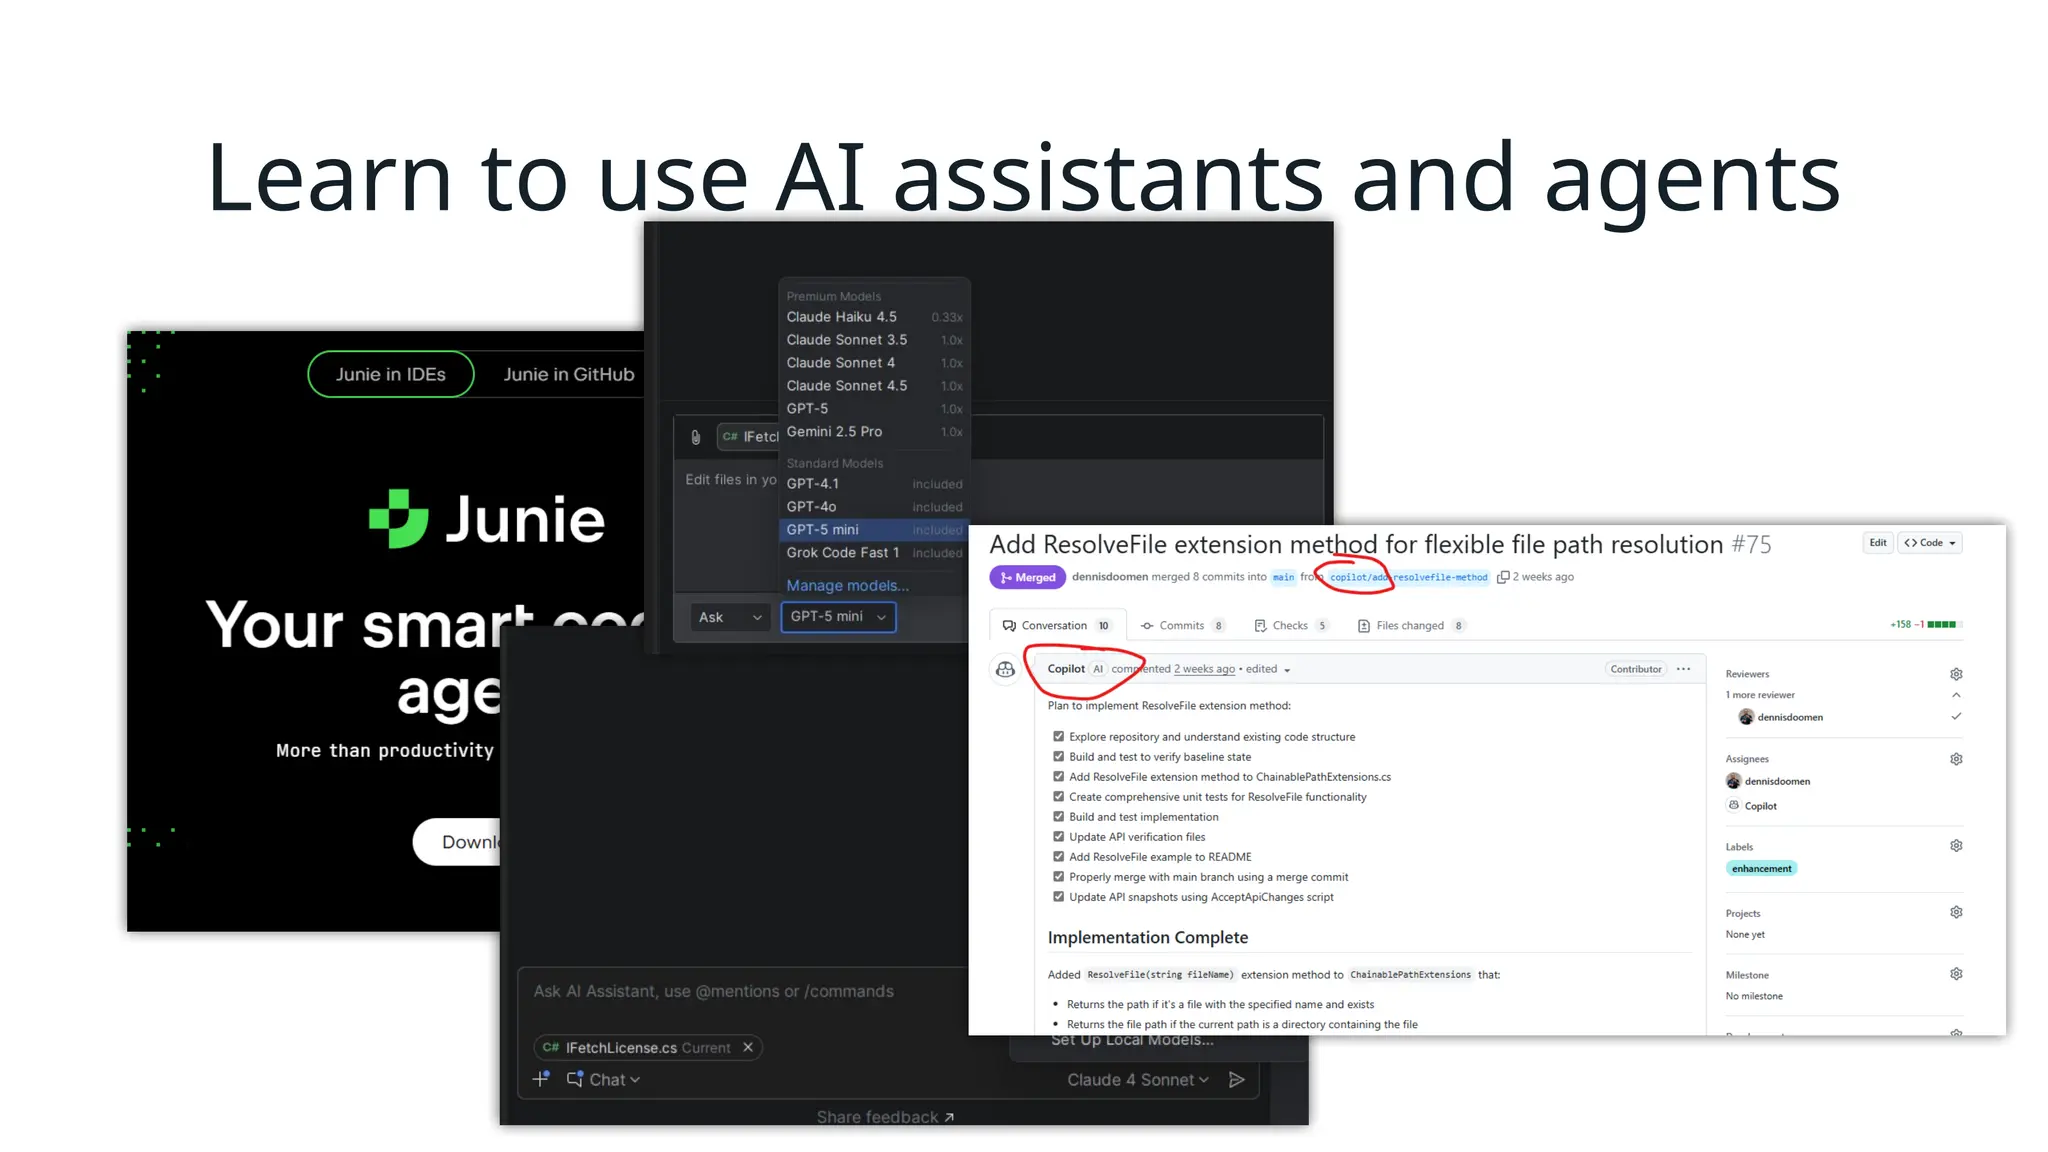
Task: Open the copilot/add-resolvefile-method branch link
Action: click(x=1409, y=577)
